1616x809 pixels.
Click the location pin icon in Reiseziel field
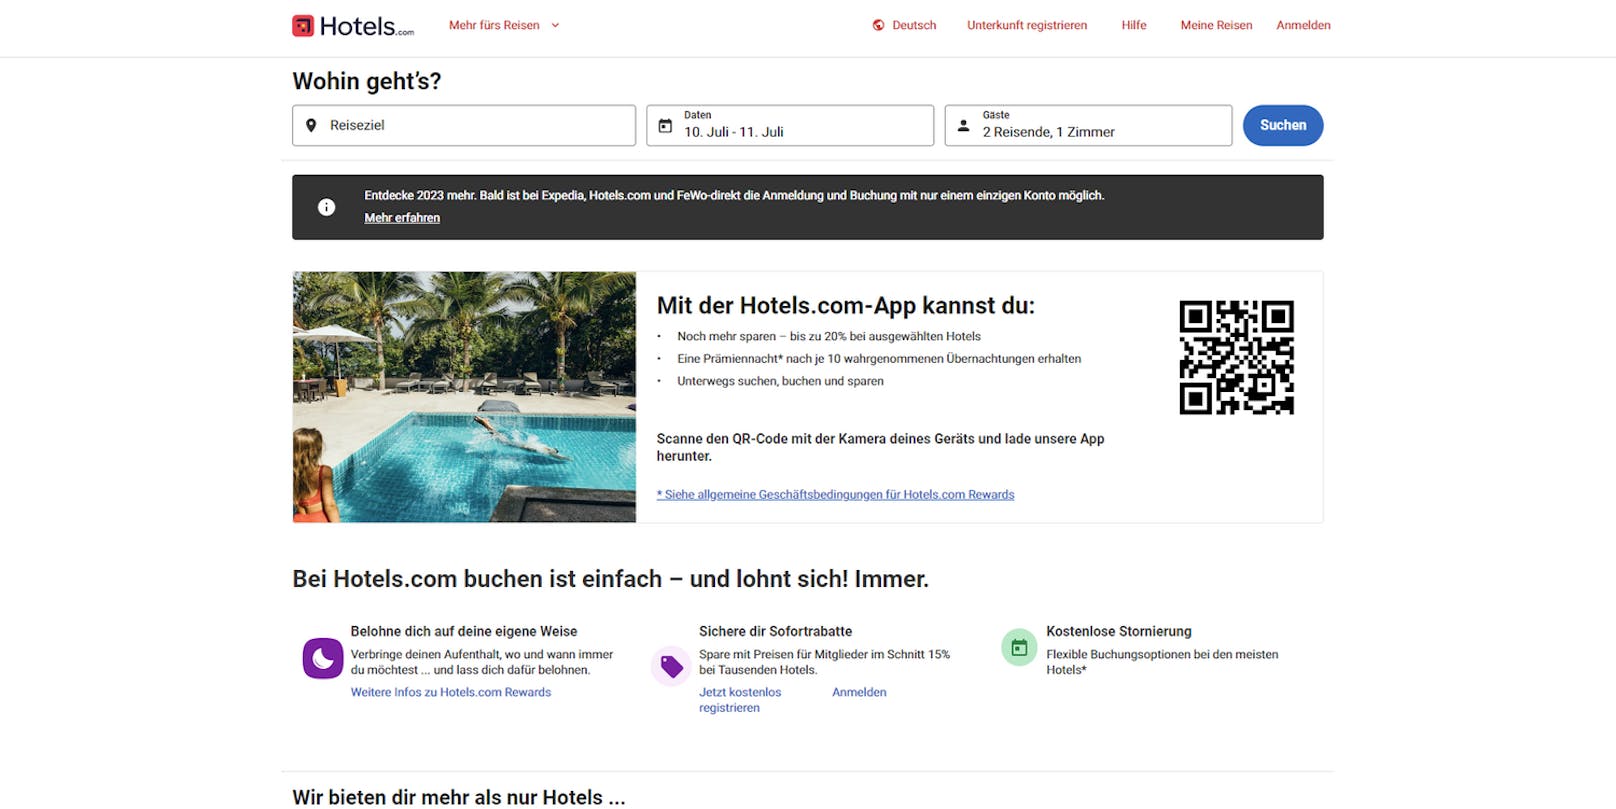point(311,125)
